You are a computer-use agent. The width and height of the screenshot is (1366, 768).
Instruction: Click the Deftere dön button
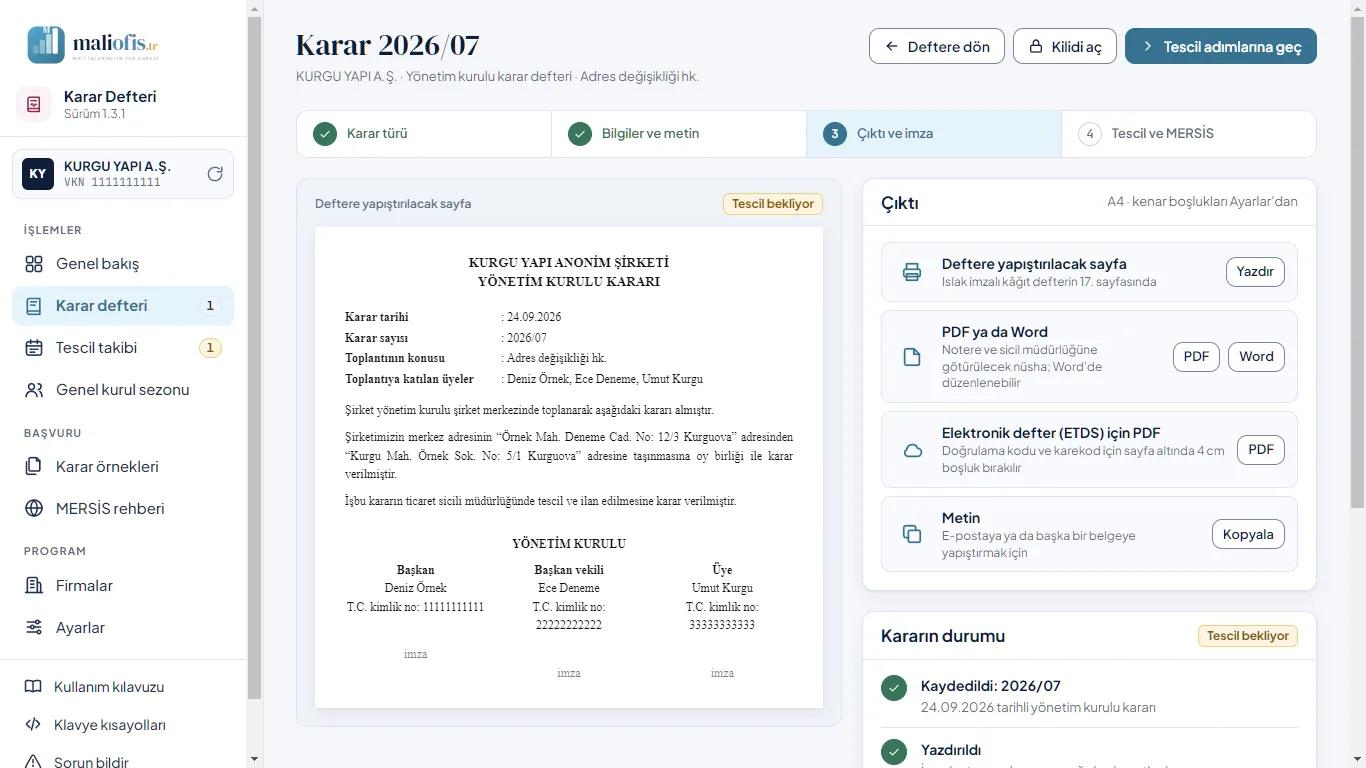937,46
